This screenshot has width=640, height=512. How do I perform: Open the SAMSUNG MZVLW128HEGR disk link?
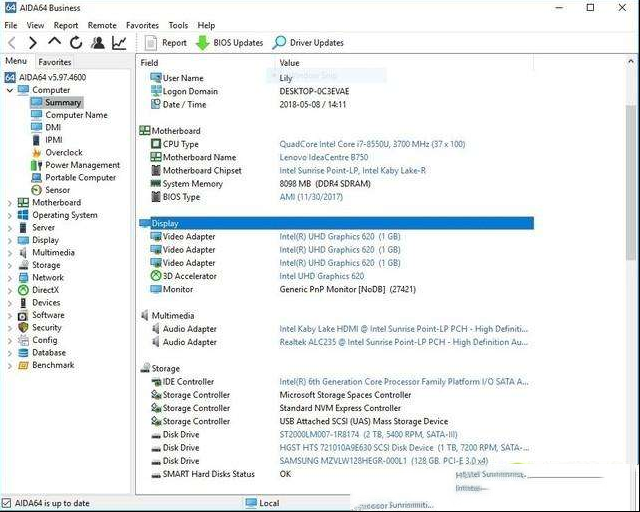[x=384, y=461]
